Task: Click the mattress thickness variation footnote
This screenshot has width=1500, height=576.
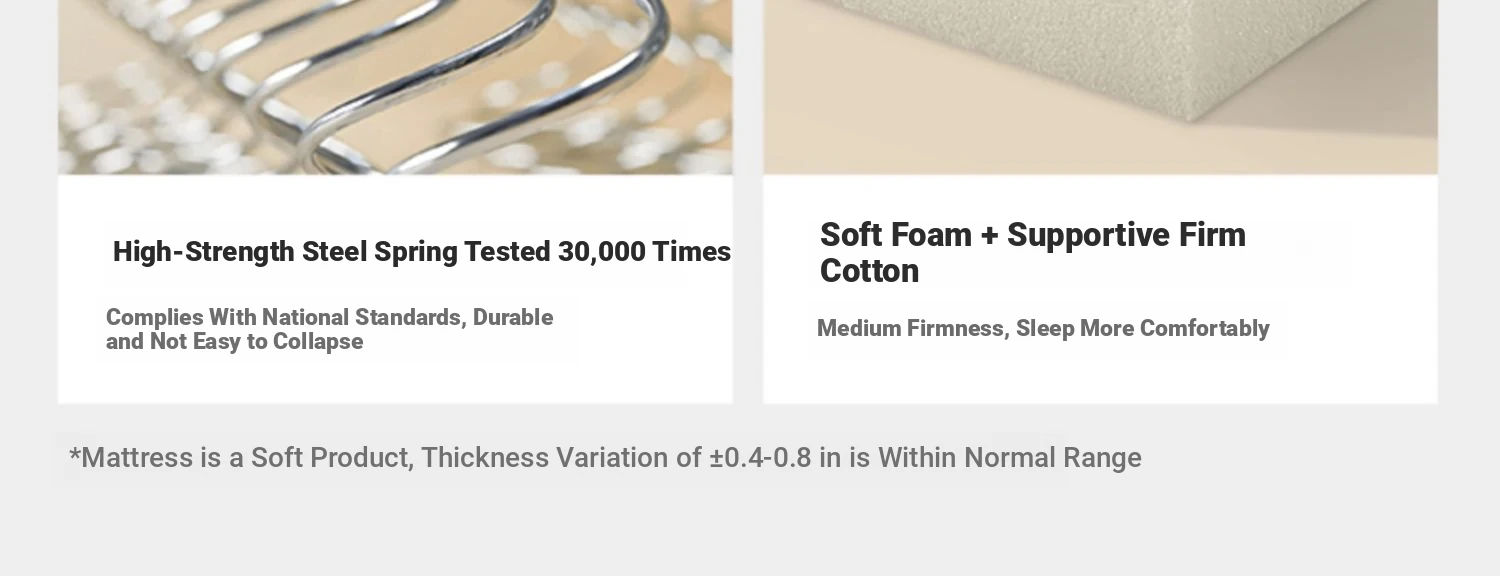Action: [605, 458]
